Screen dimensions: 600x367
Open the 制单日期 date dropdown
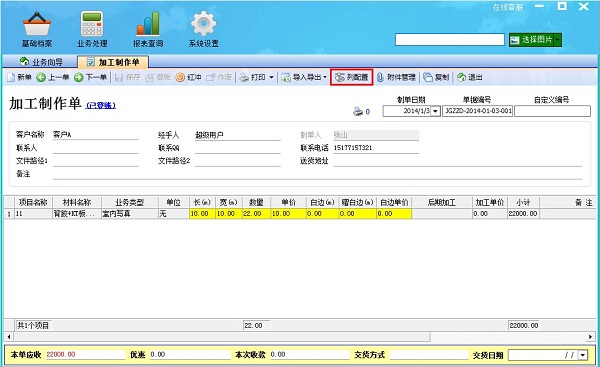coord(435,111)
